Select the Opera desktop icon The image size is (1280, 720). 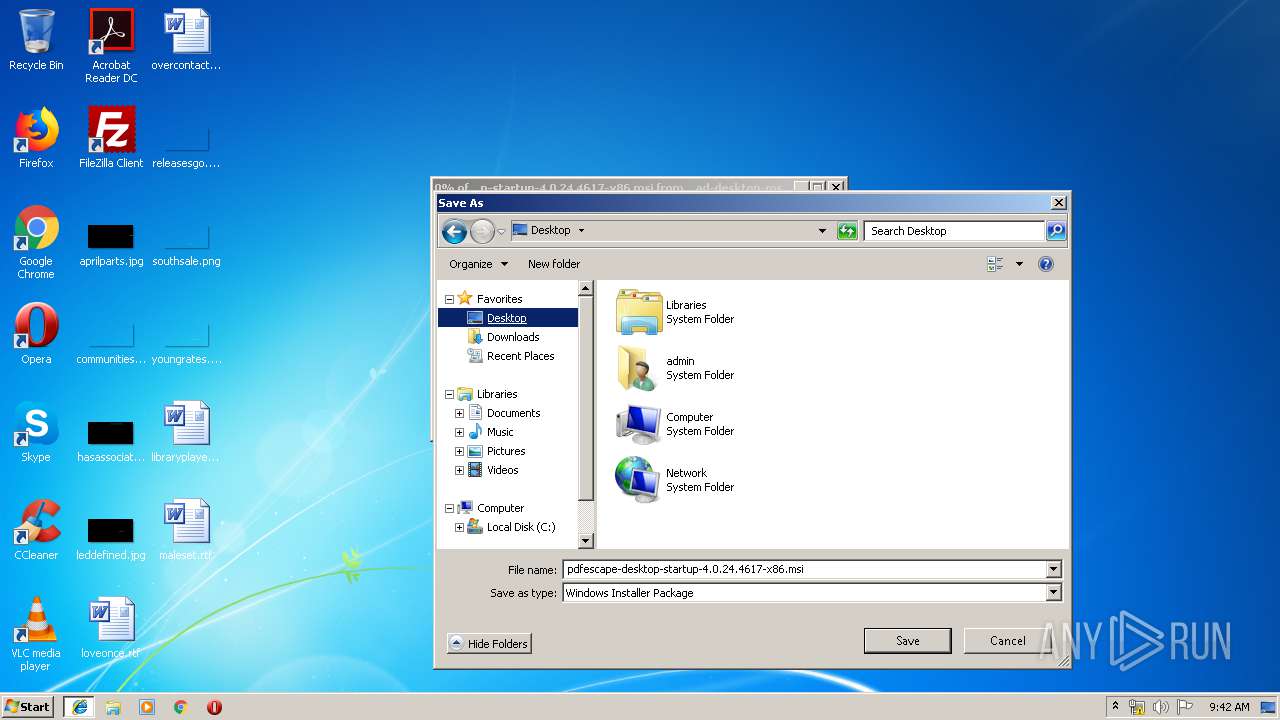(x=36, y=334)
